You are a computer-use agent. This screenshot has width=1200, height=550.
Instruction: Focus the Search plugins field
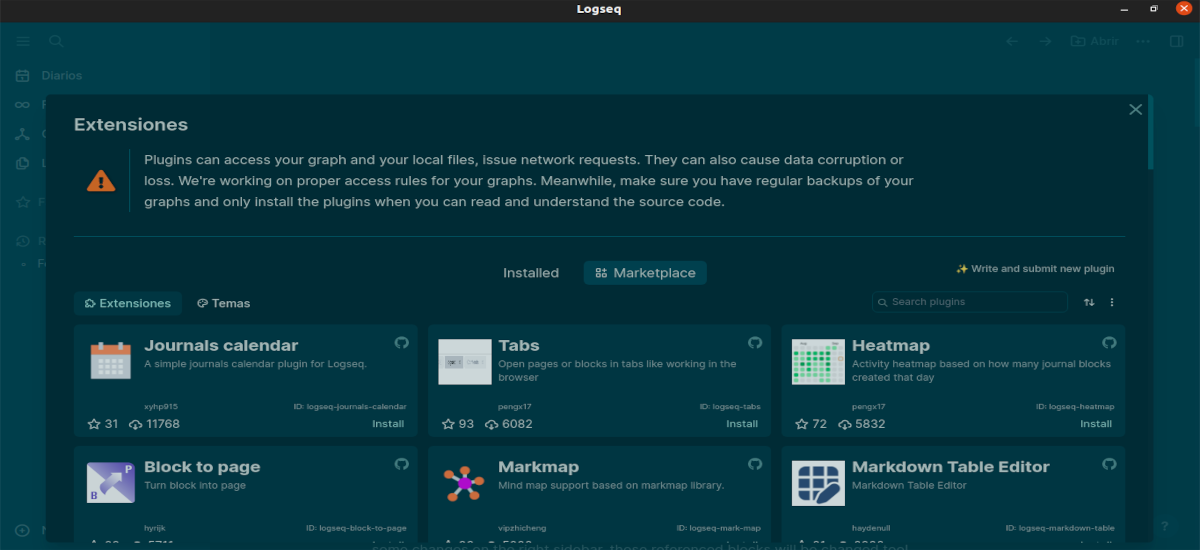[x=970, y=302]
